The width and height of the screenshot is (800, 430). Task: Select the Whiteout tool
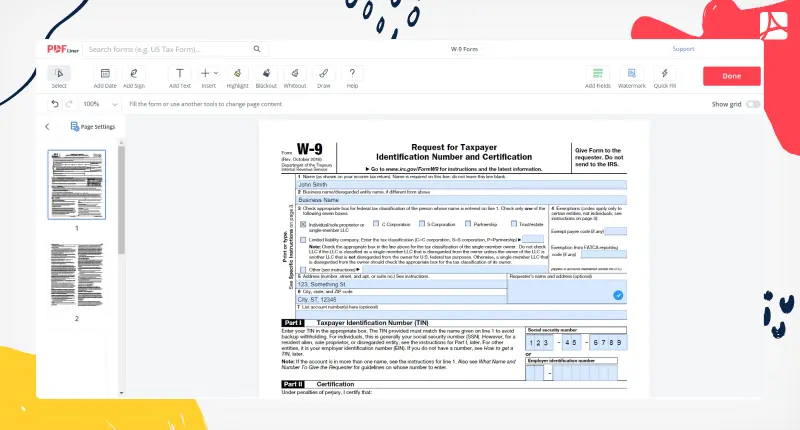tap(295, 77)
